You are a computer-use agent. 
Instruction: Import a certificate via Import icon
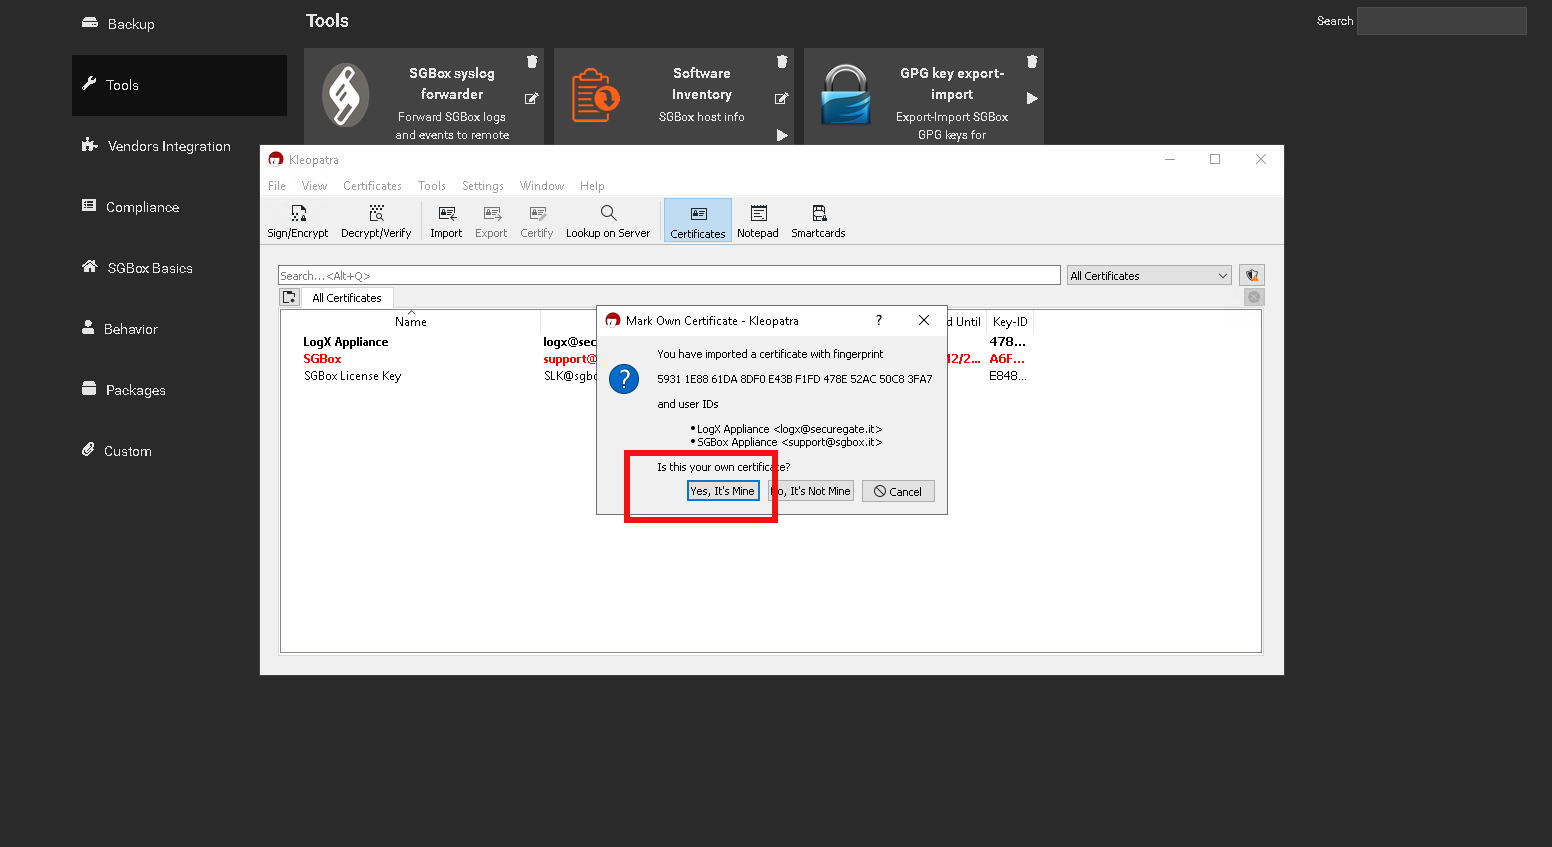pos(446,221)
